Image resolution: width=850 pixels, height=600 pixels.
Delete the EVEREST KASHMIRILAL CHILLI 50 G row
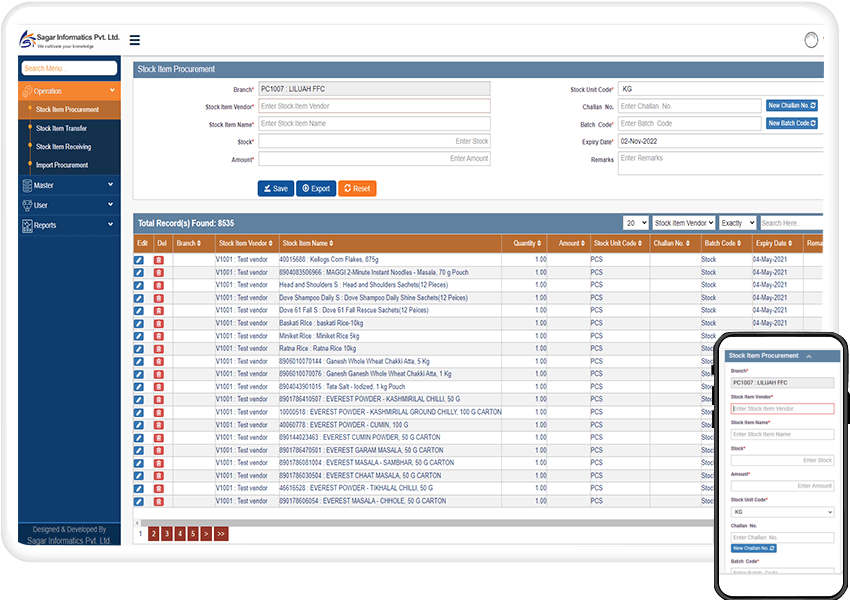pos(159,399)
